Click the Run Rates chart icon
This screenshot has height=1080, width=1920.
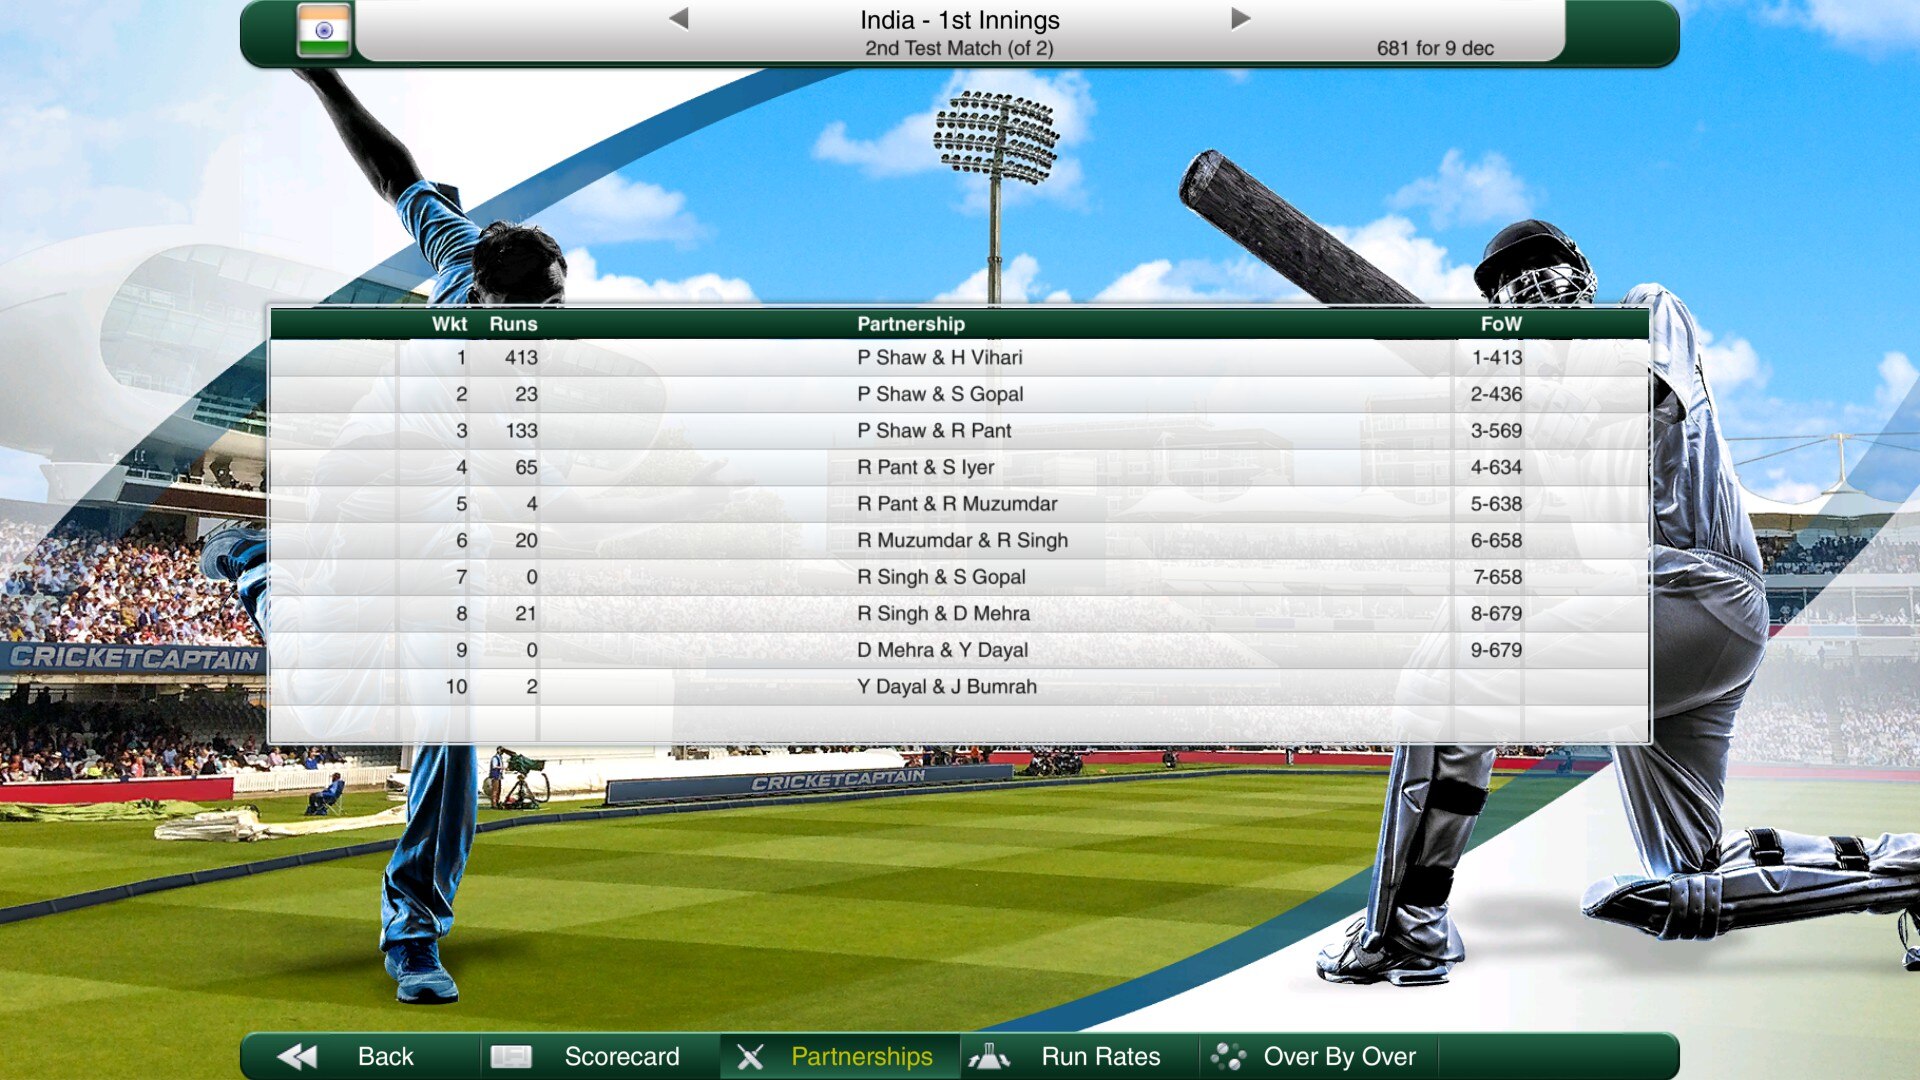[x=989, y=1056]
